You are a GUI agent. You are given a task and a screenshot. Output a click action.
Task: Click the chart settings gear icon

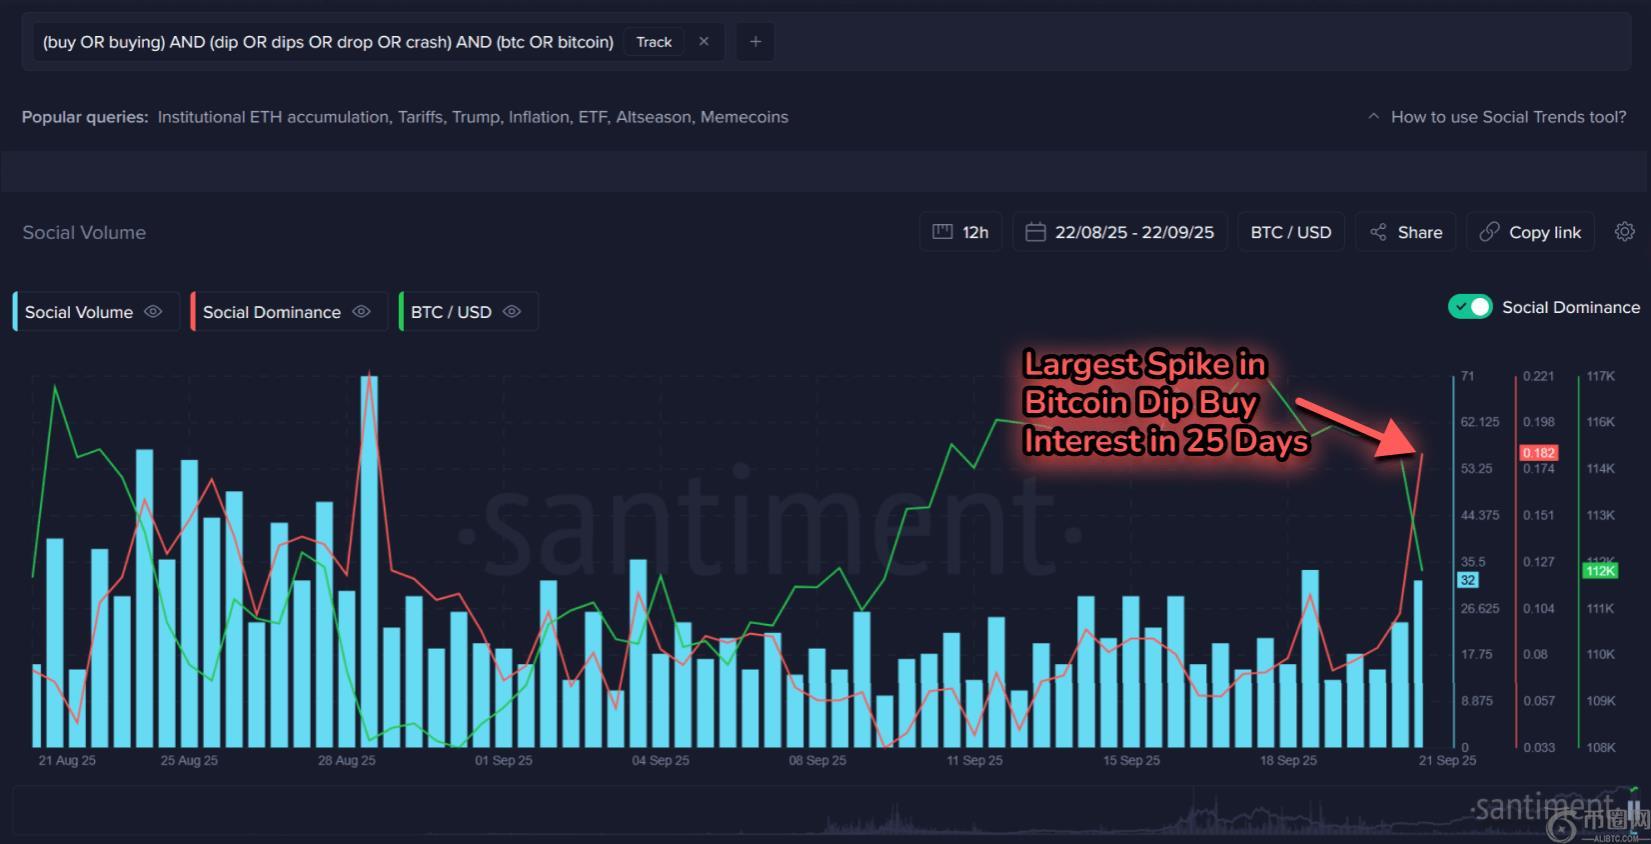coord(1624,232)
